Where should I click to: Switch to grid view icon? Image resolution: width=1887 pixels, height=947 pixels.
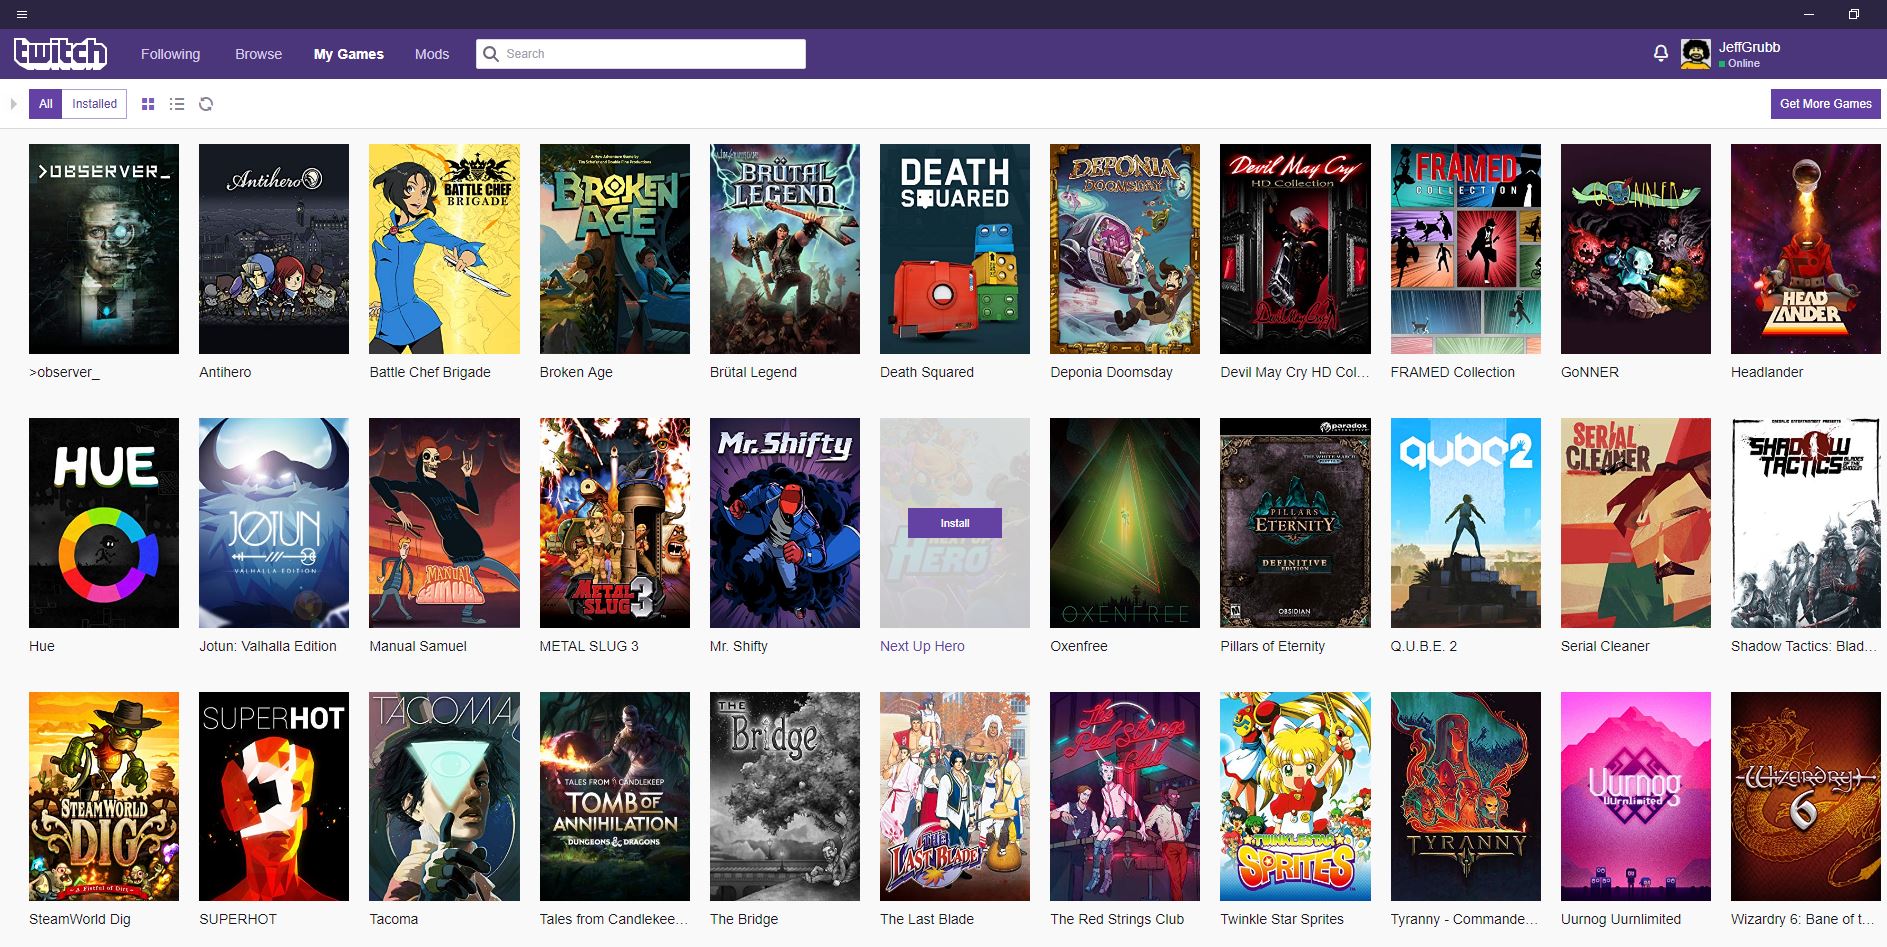click(148, 104)
